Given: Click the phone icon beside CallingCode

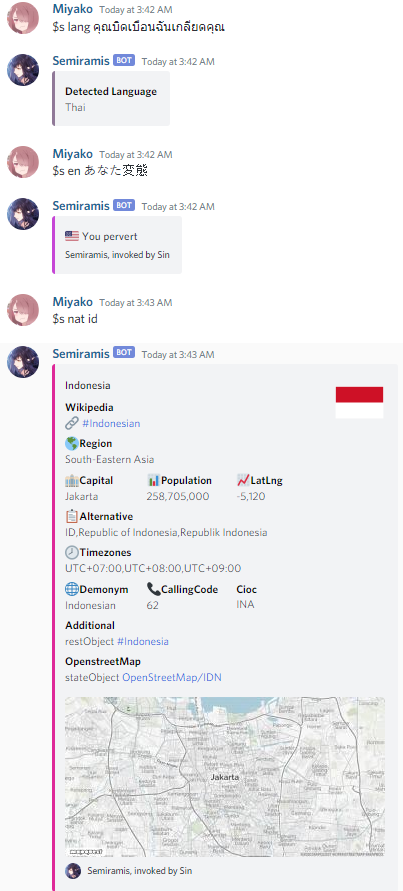Looking at the screenshot, I should [153, 589].
